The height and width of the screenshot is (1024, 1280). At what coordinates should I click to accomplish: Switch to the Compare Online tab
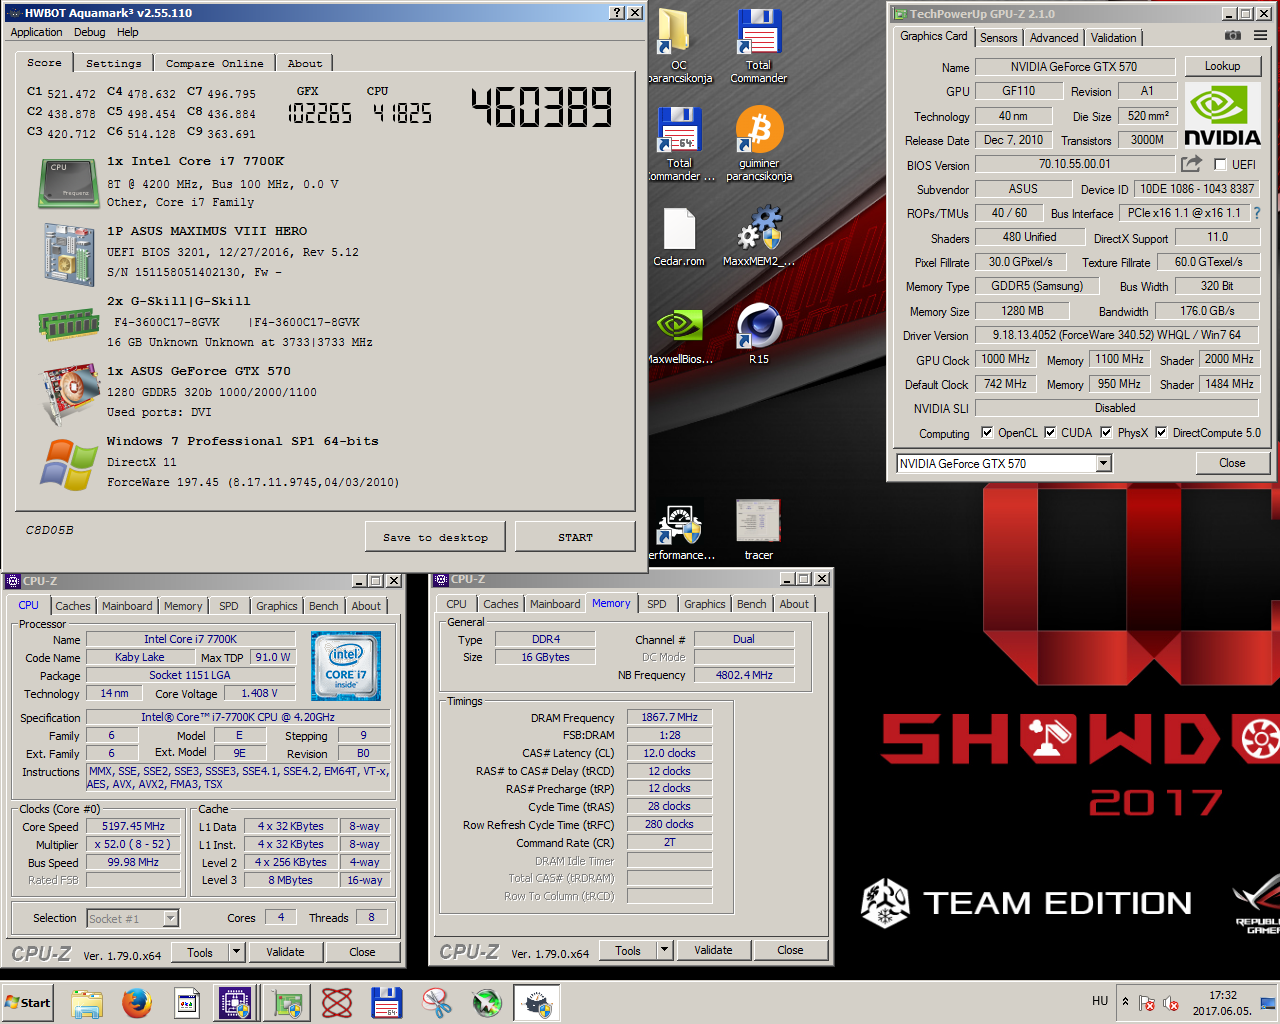pos(215,63)
